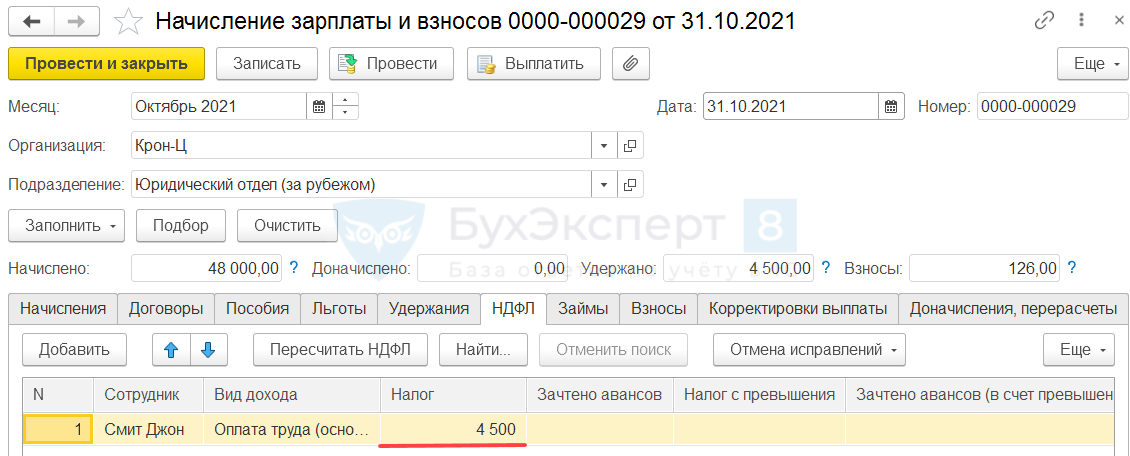Open the calendar picker for Дата

tap(892, 106)
